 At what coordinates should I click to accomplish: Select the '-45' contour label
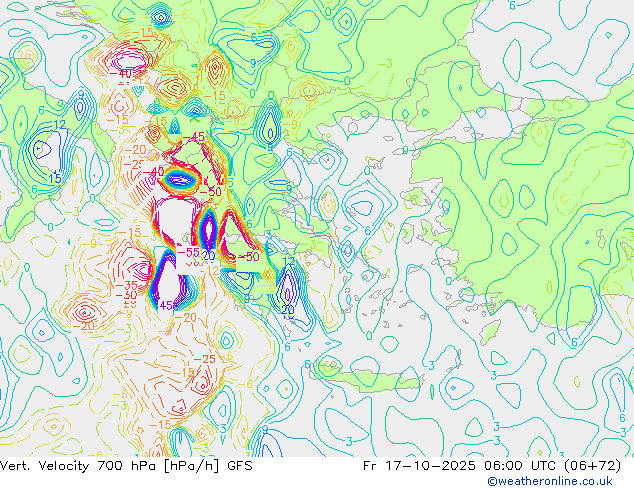click(x=193, y=137)
